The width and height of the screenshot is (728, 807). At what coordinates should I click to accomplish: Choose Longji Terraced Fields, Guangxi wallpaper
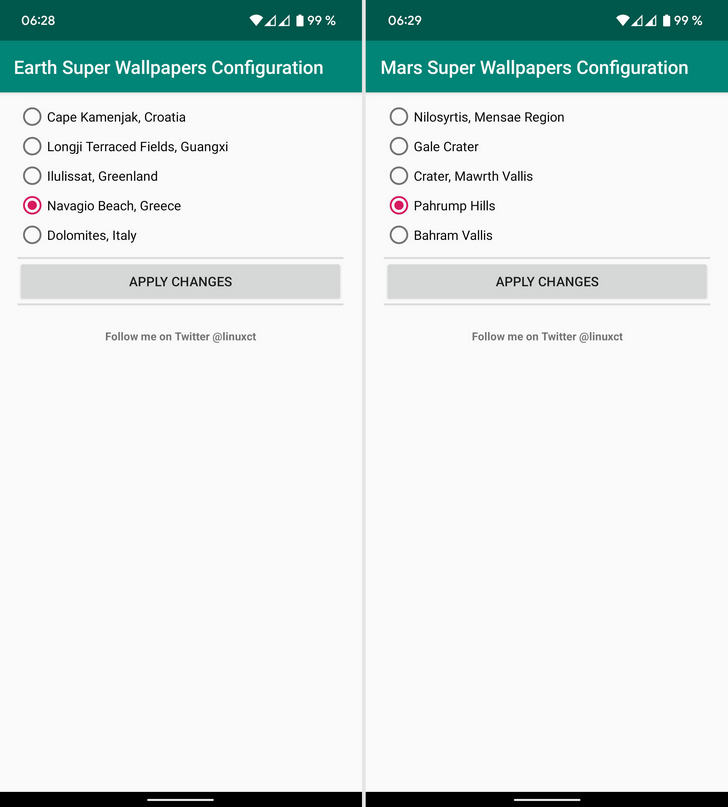126,147
